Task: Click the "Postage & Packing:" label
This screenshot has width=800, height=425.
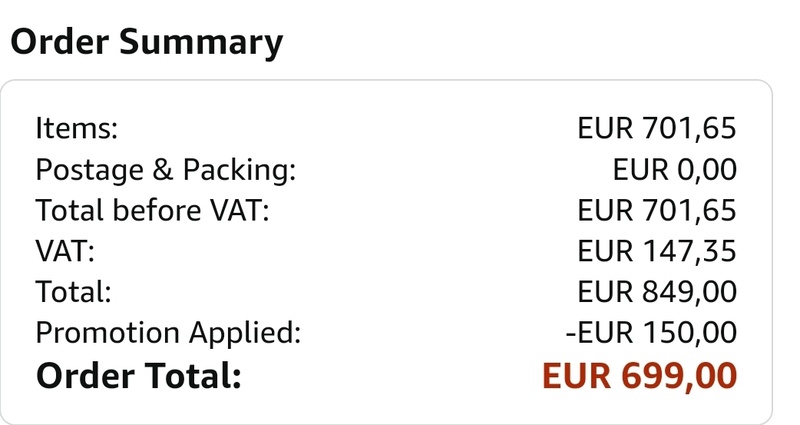Action: 166,170
